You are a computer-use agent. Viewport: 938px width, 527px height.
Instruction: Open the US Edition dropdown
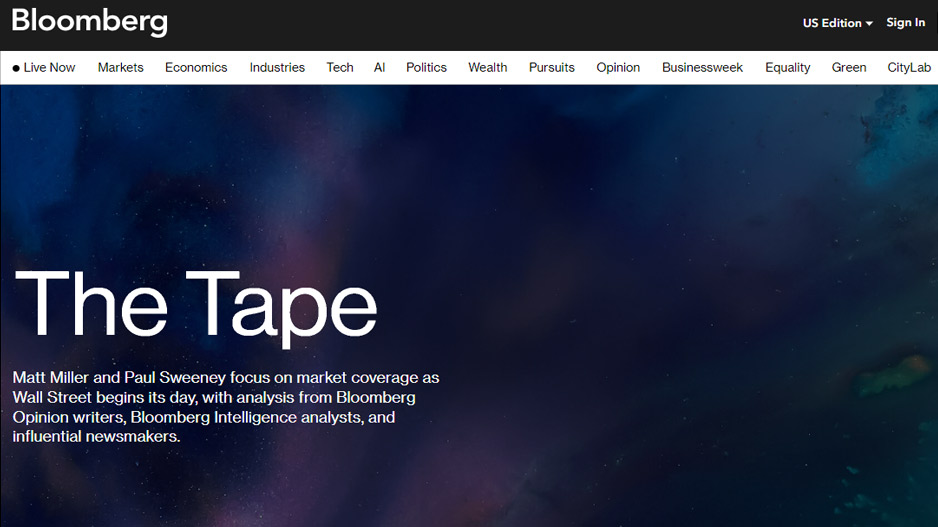[x=837, y=23]
